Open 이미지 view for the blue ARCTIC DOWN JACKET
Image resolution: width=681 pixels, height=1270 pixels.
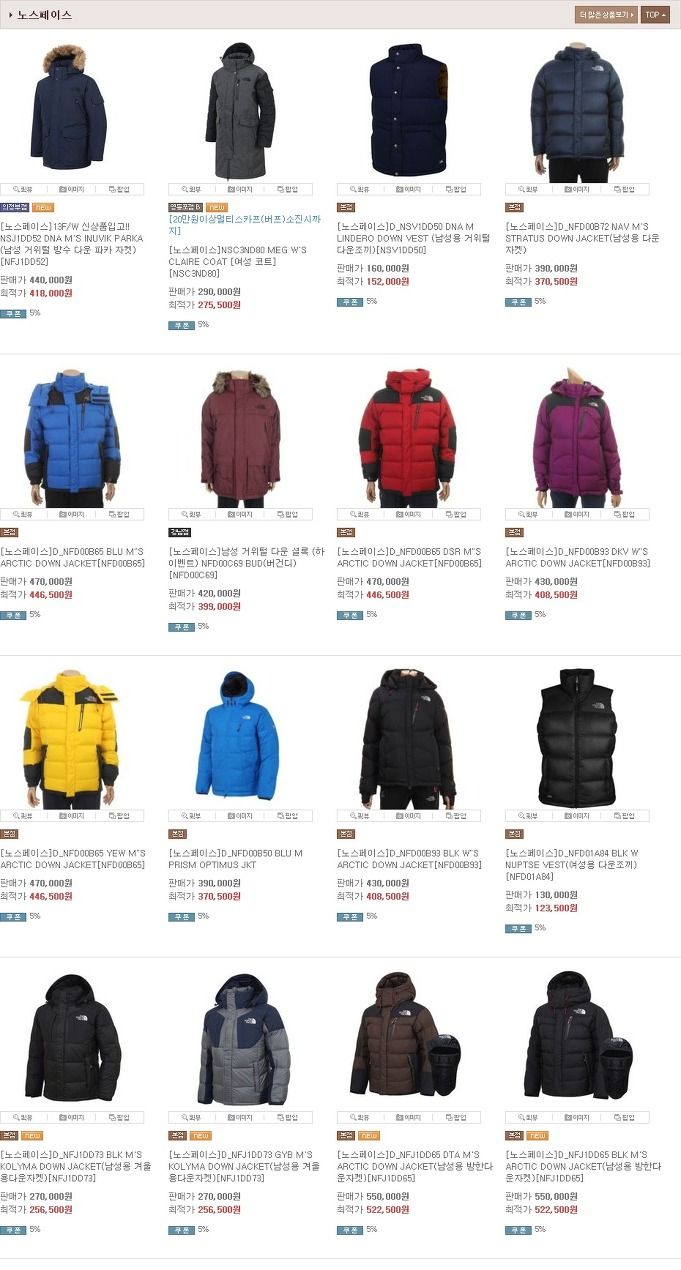pos(72,514)
